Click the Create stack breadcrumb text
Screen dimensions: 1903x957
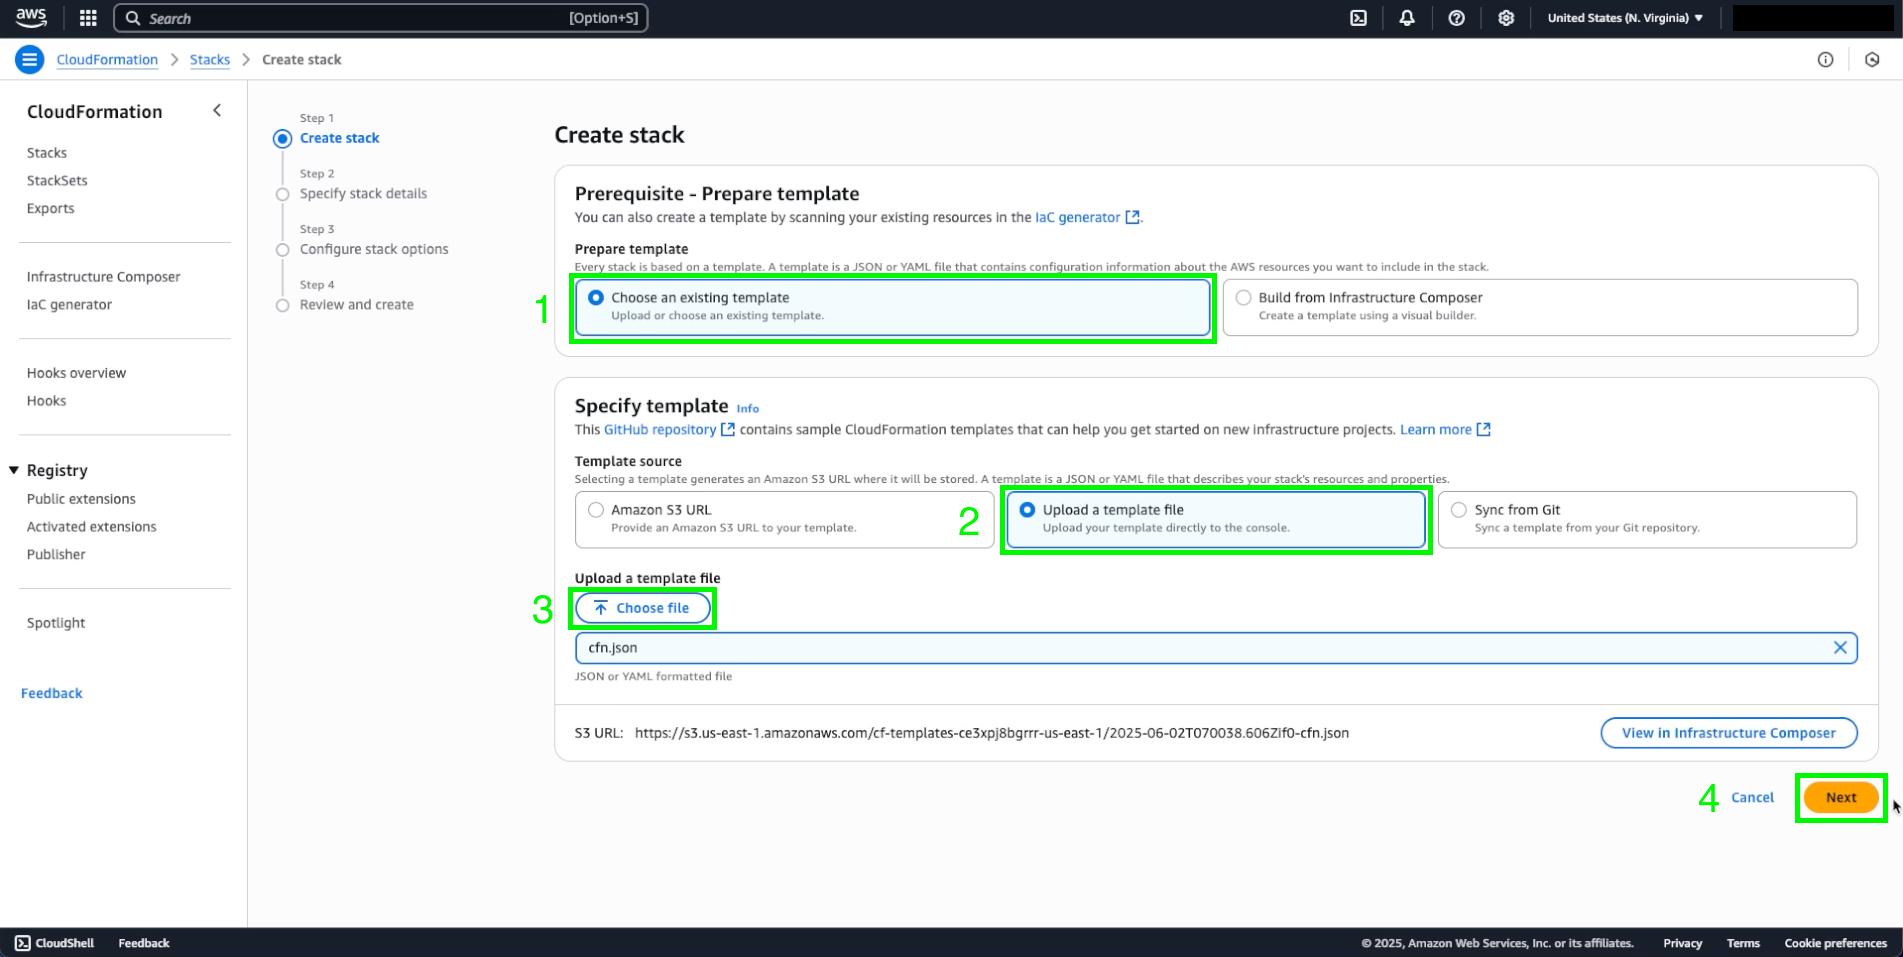pyautogui.click(x=302, y=60)
